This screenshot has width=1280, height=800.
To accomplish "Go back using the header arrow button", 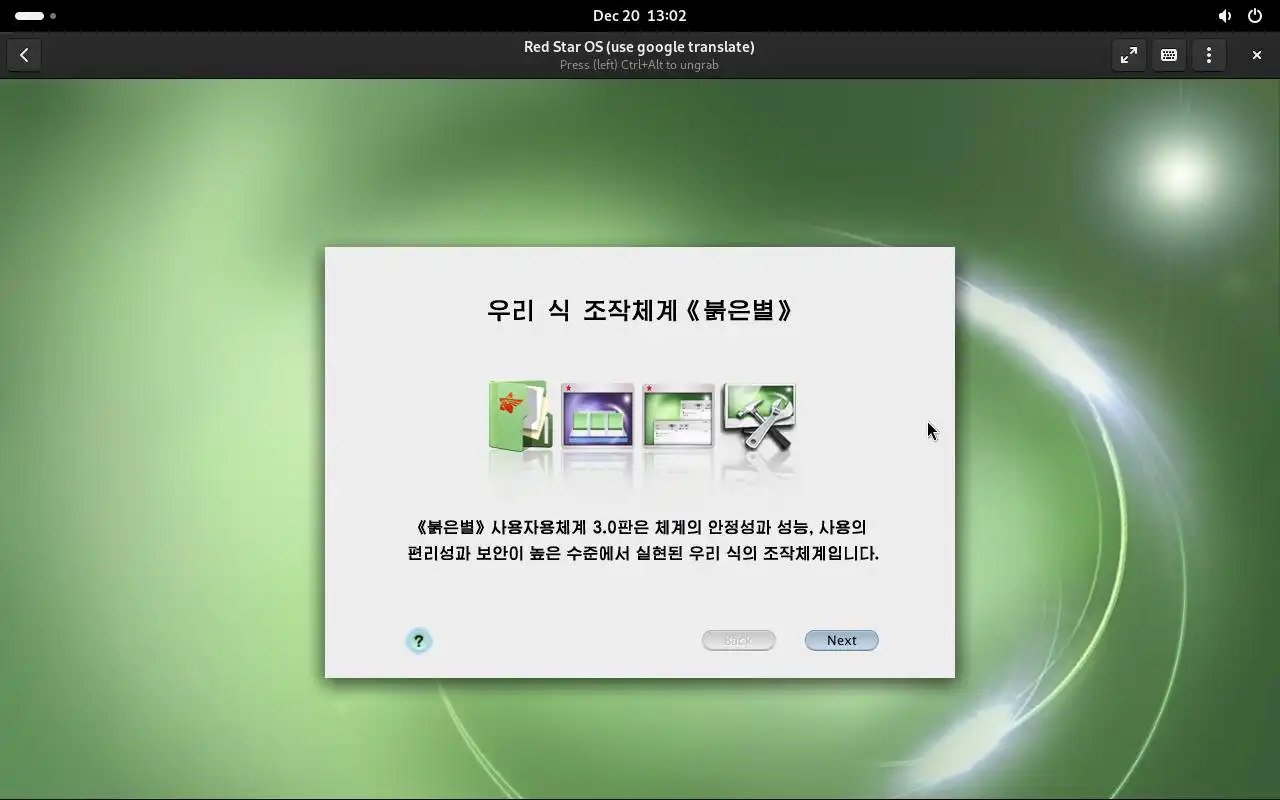I will click(x=24, y=55).
